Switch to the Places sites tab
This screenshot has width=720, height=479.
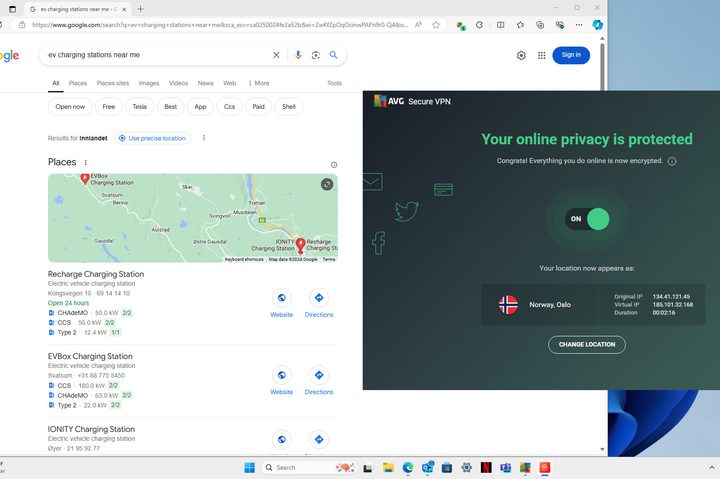pos(112,83)
